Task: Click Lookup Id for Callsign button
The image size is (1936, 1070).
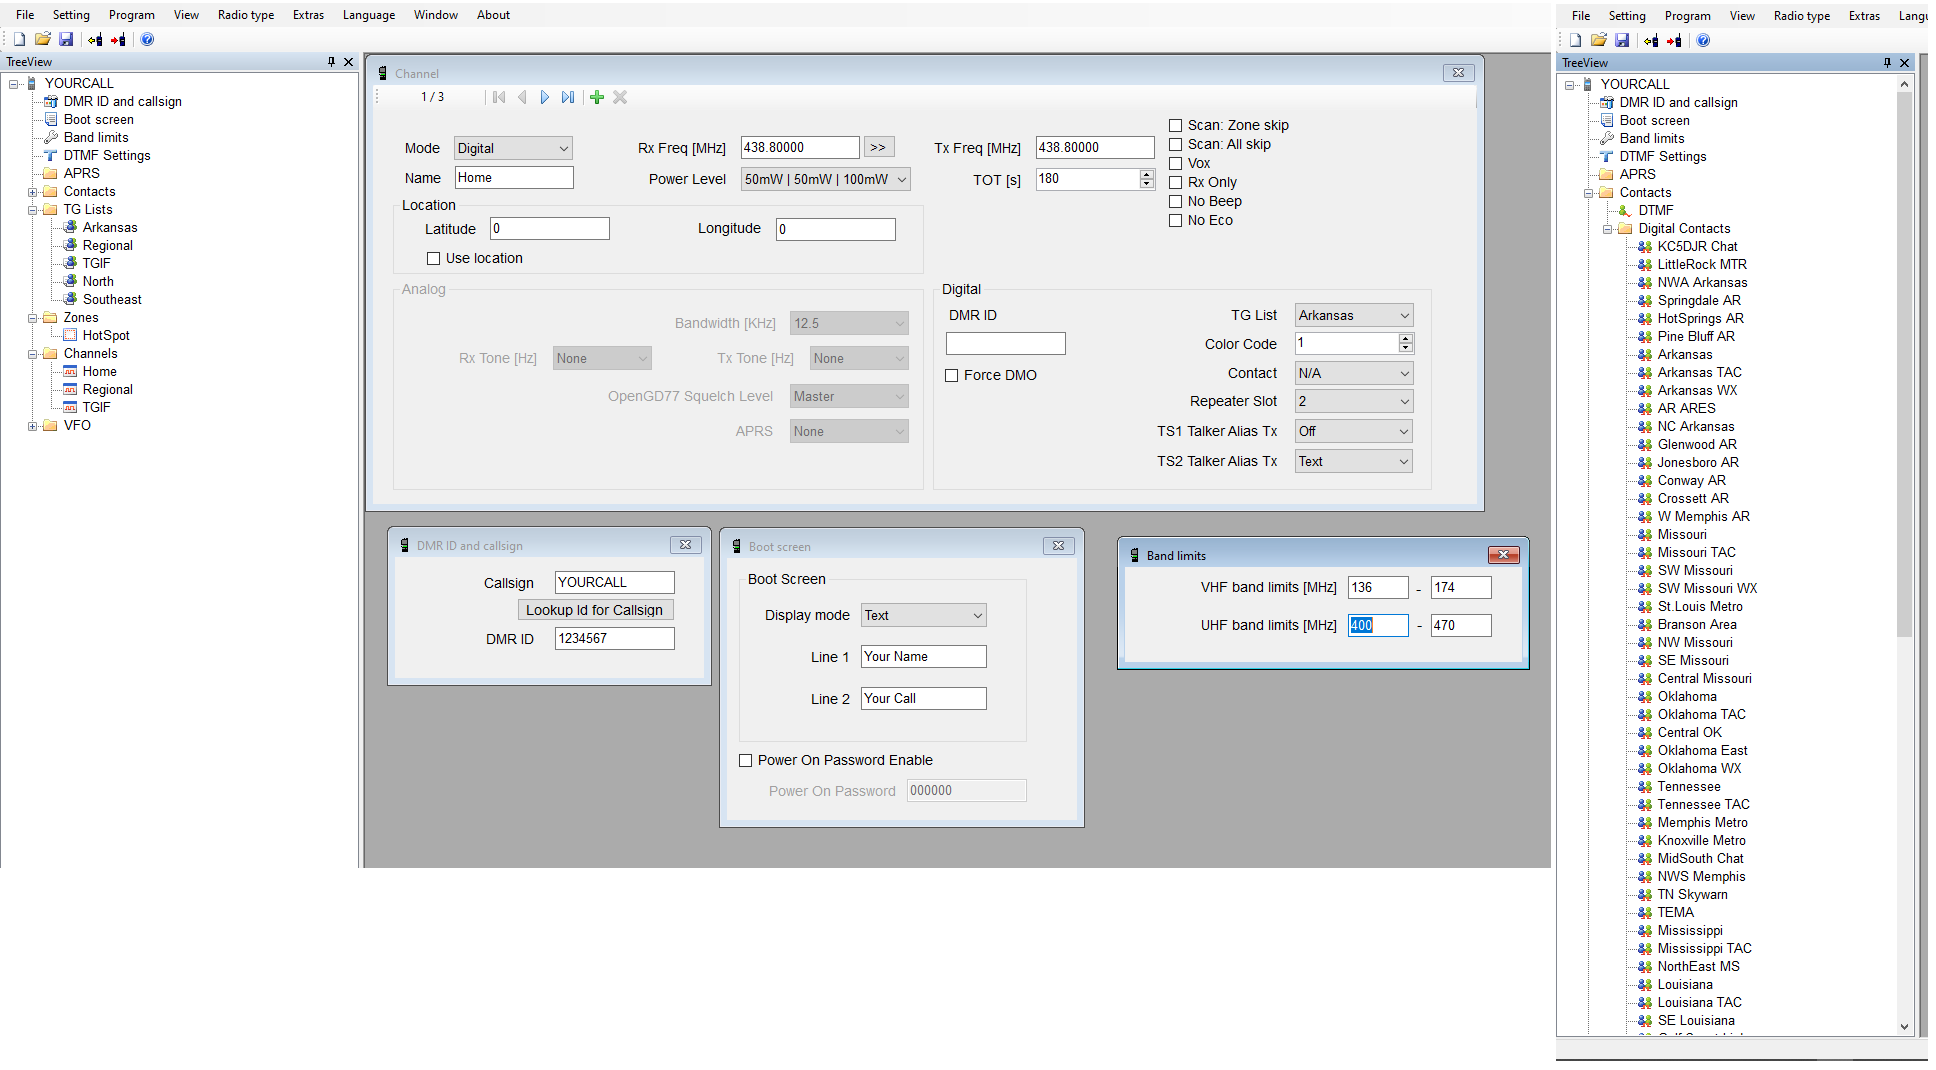Action: (595, 610)
